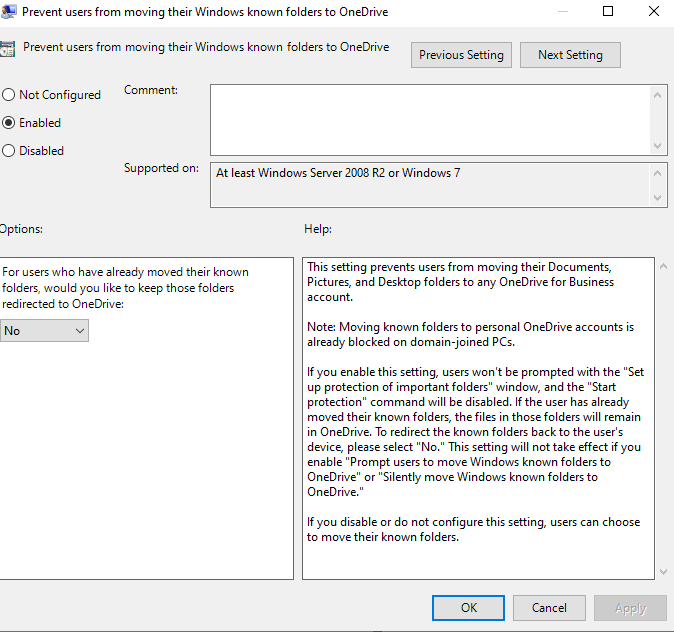Close the dialog with the X button
Screen dimensions: 674x632
654,11
